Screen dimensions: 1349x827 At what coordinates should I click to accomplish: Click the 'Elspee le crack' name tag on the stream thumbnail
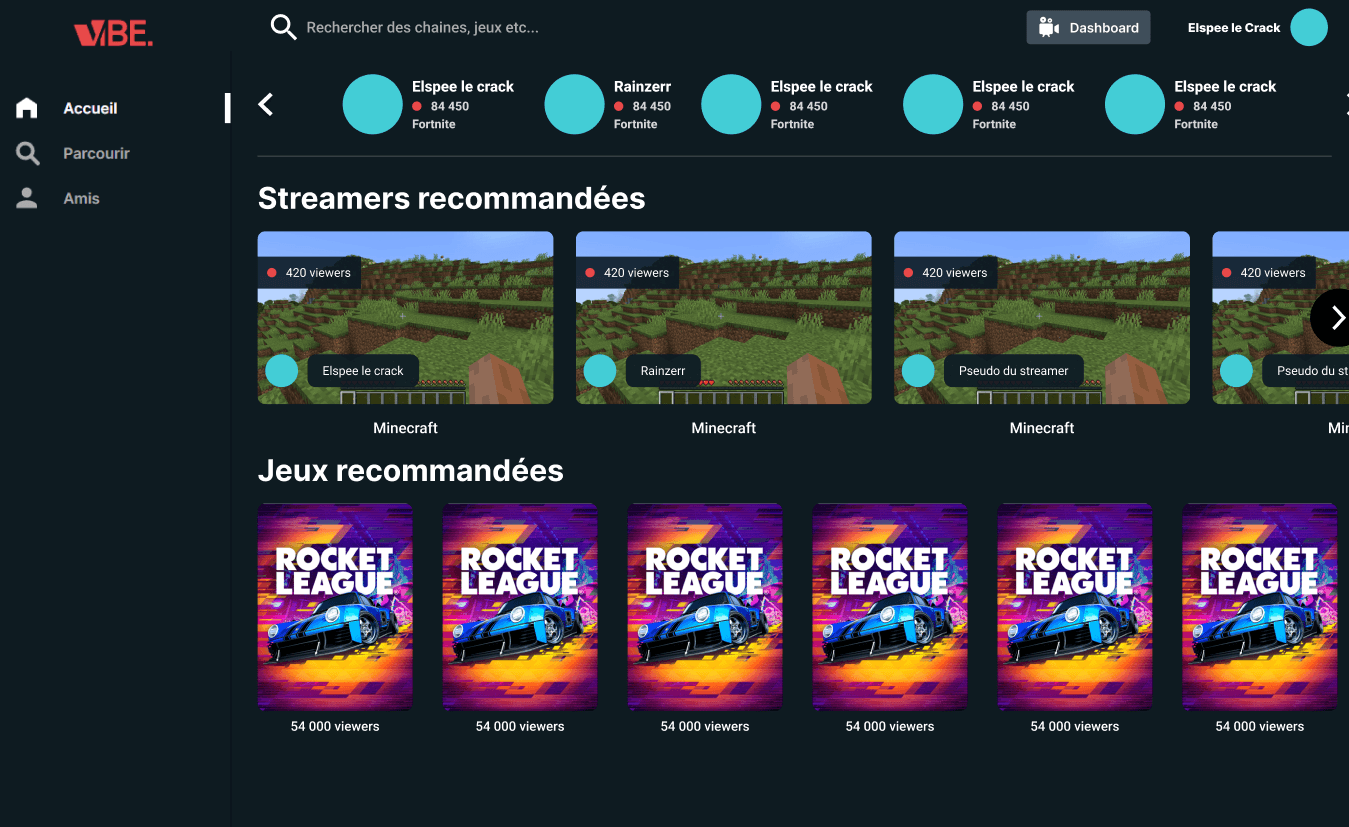363,371
